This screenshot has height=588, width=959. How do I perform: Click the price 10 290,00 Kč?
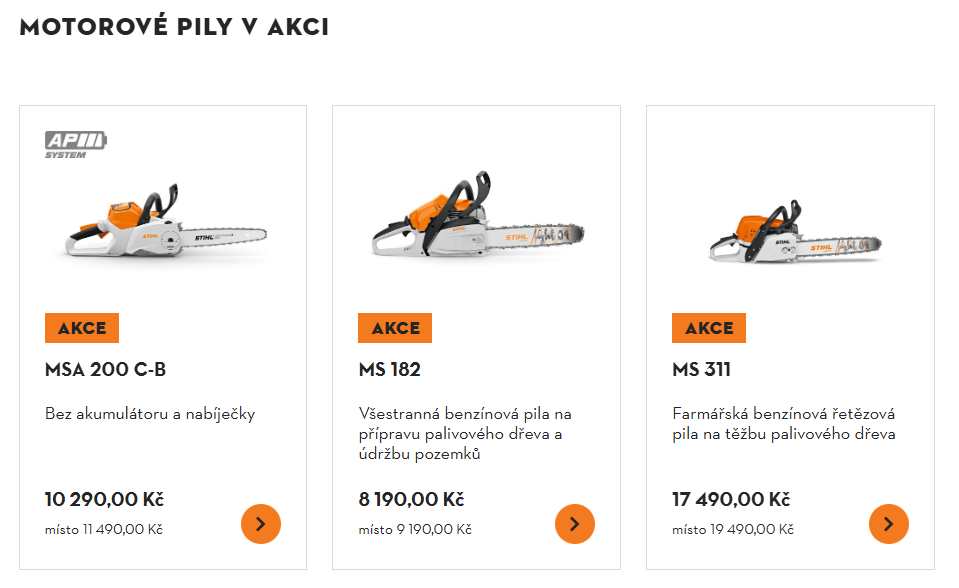coord(105,499)
